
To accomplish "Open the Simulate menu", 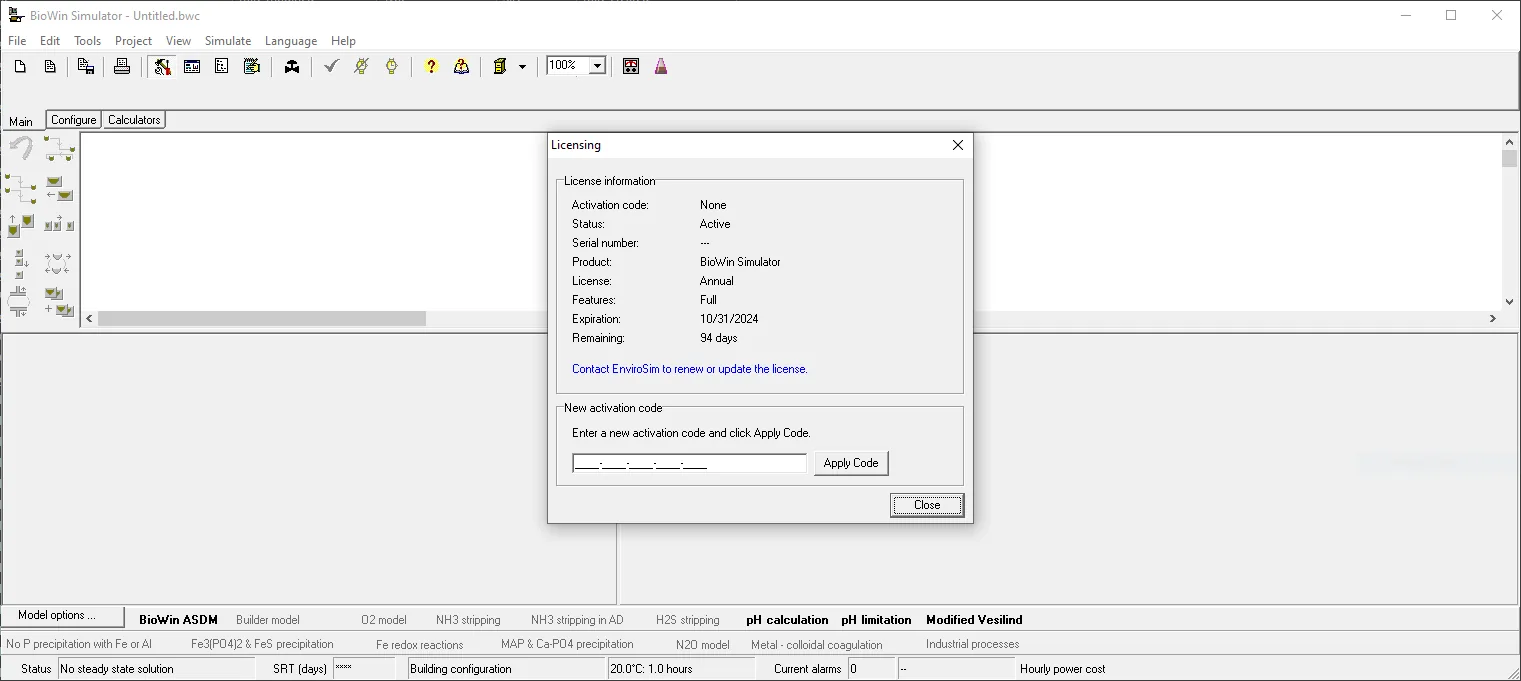I will click(228, 41).
